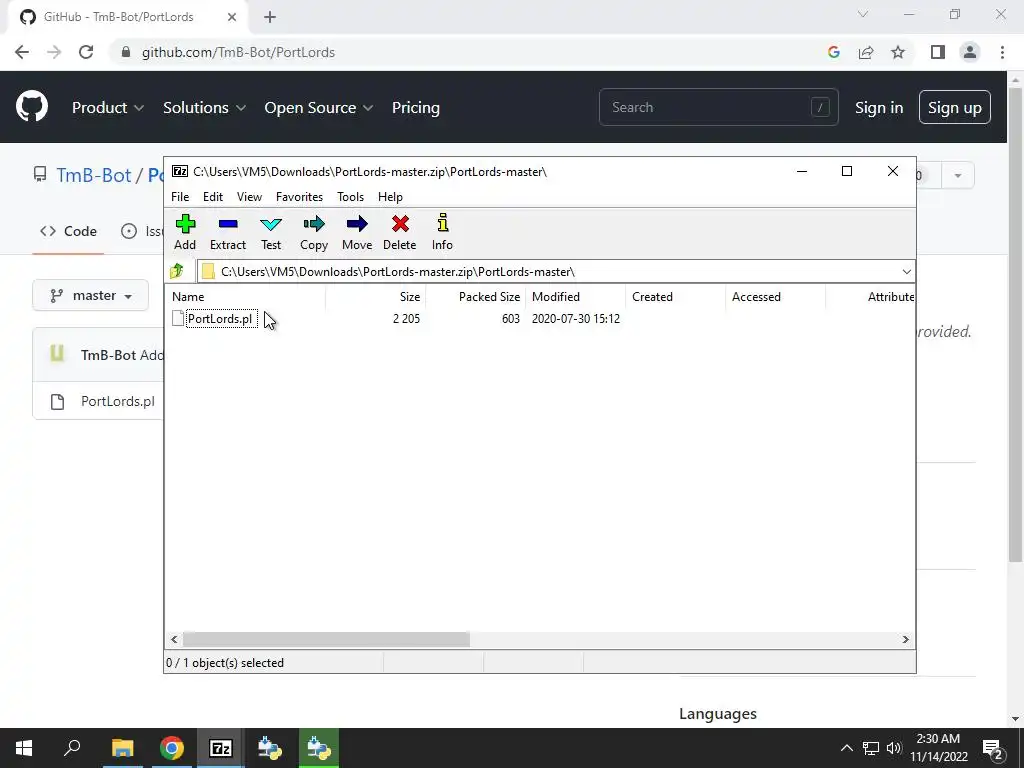Click the 7-Zip taskbar button
This screenshot has width=1024, height=768.
221,748
